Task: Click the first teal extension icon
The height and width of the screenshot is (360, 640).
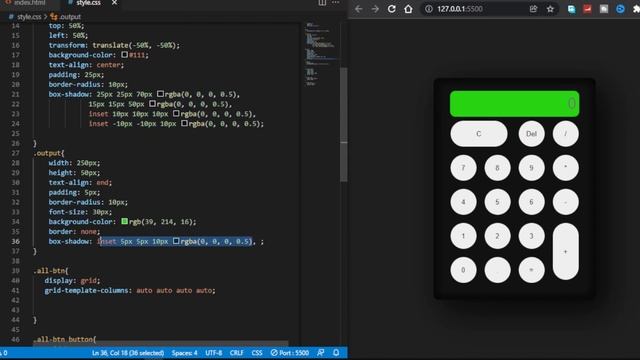Action: pyautogui.click(x=571, y=9)
